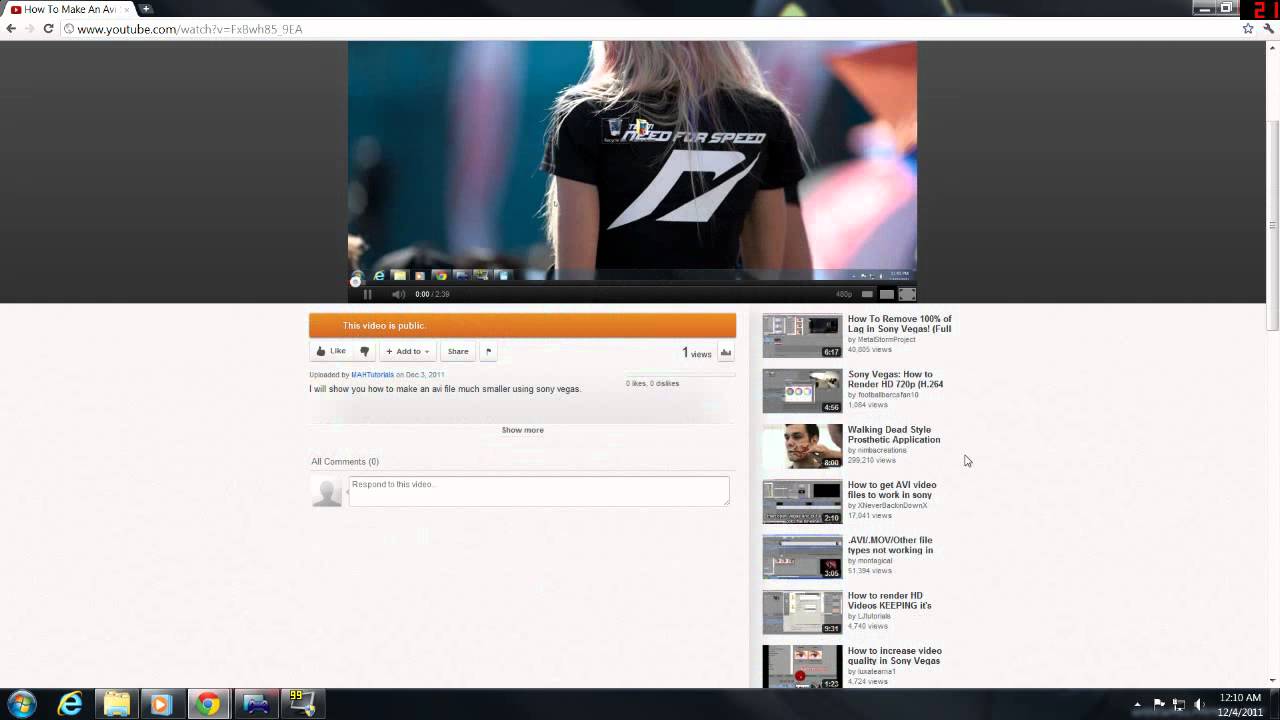Click the This video is public banner

pyautogui.click(x=522, y=325)
